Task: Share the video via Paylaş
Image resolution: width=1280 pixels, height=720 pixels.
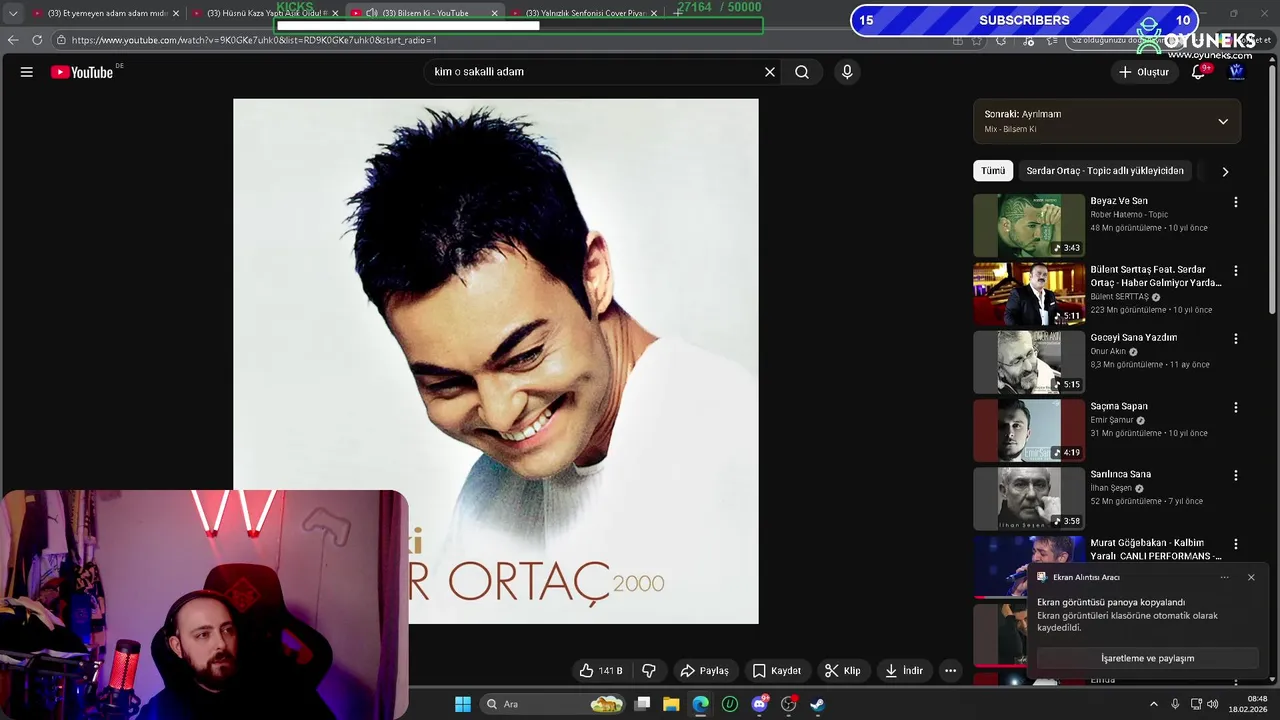Action: point(704,671)
